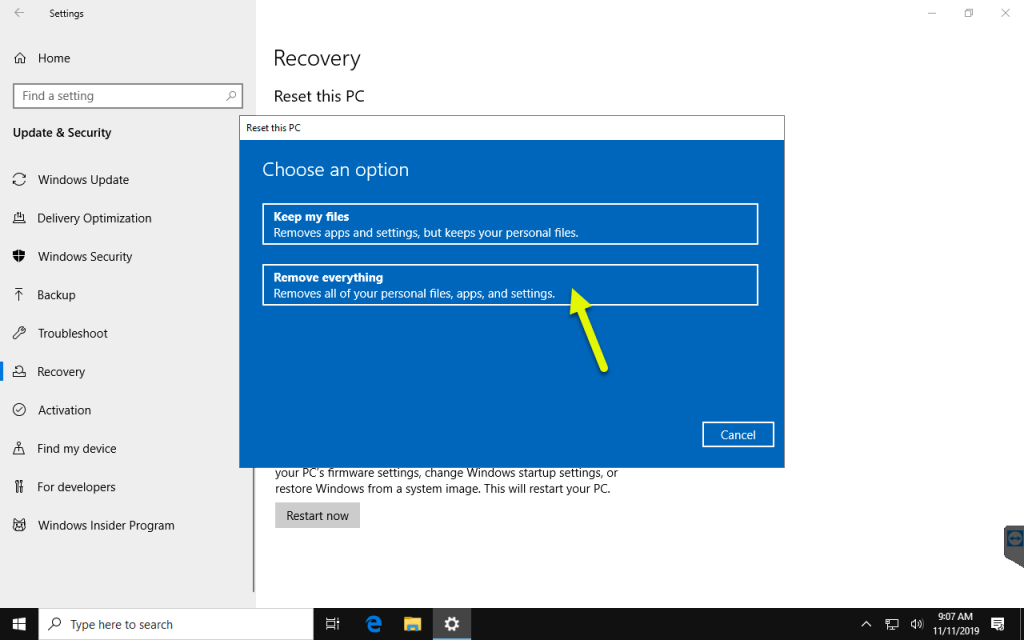Select the Windows Security shield icon
This screenshot has width=1024, height=640.
pos(20,256)
